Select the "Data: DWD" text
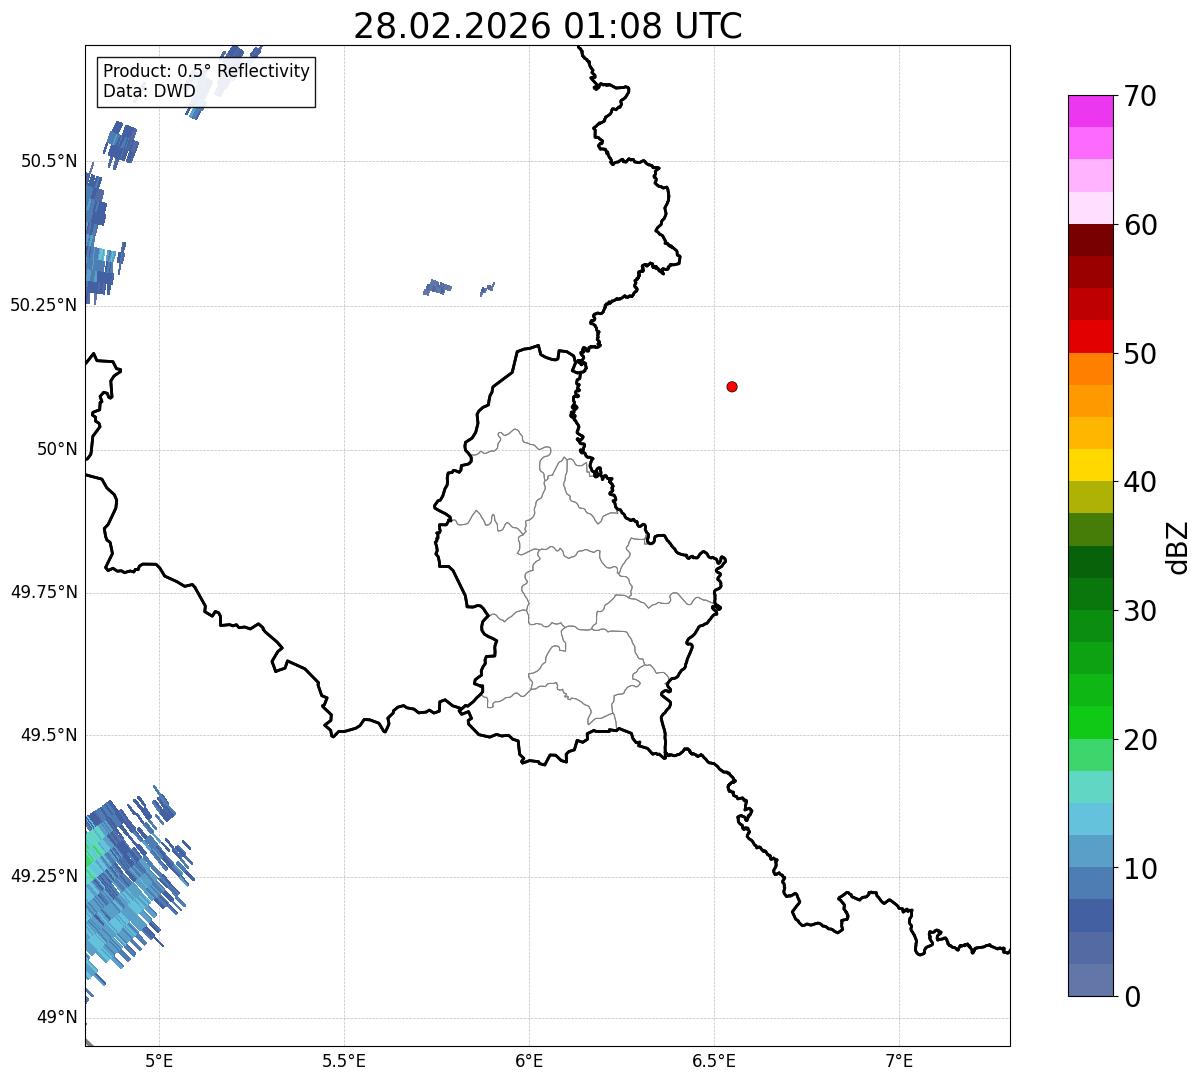 pos(149,91)
